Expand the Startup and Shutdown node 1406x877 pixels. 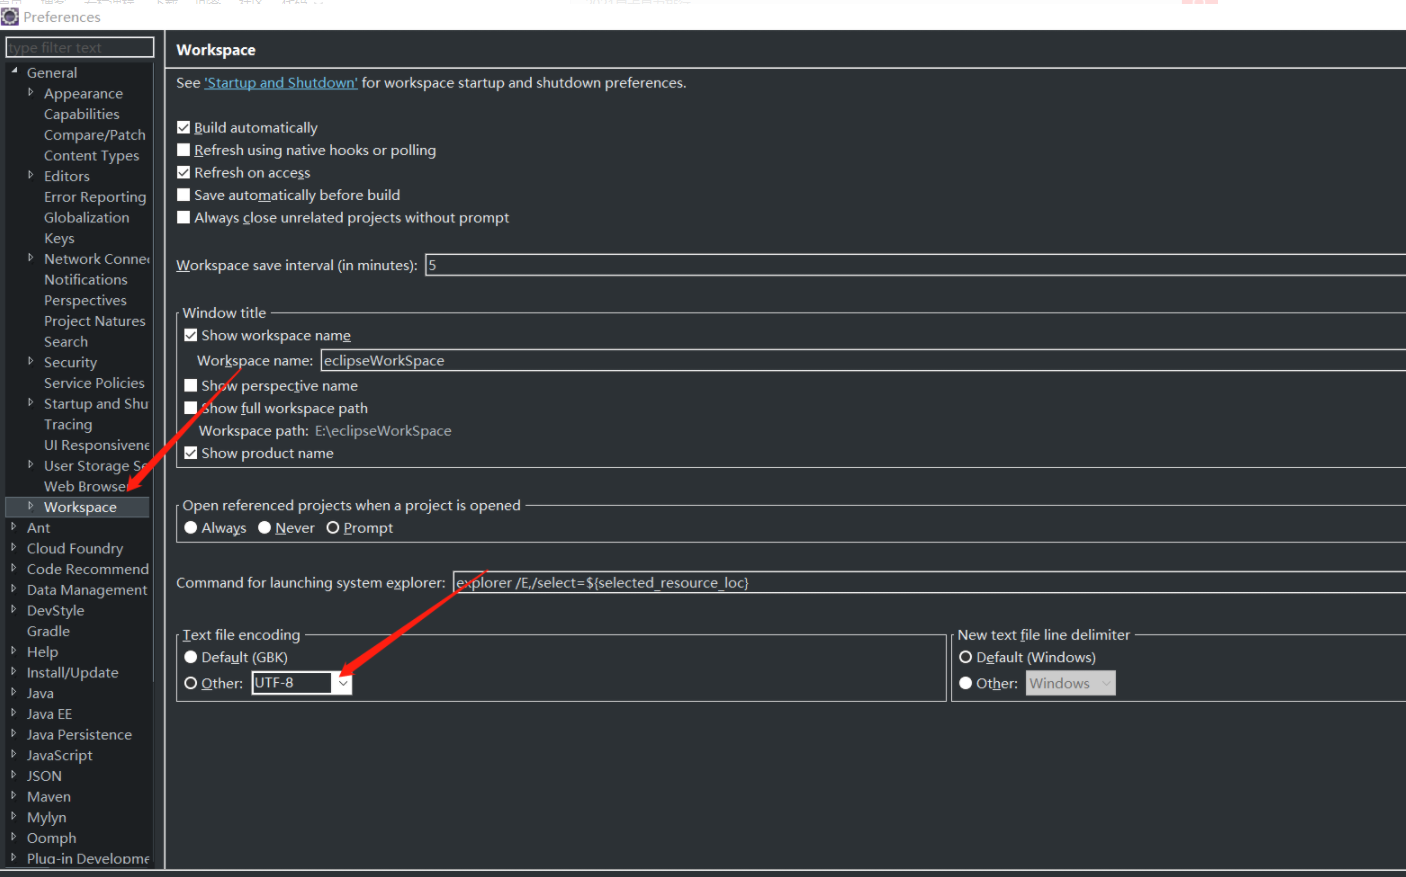click(31, 403)
